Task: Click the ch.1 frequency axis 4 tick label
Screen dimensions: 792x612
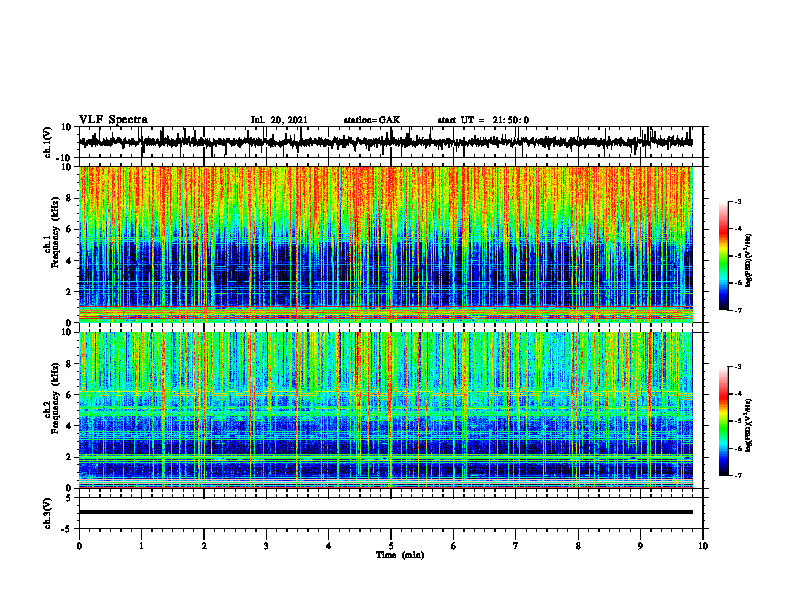Action: tap(69, 261)
